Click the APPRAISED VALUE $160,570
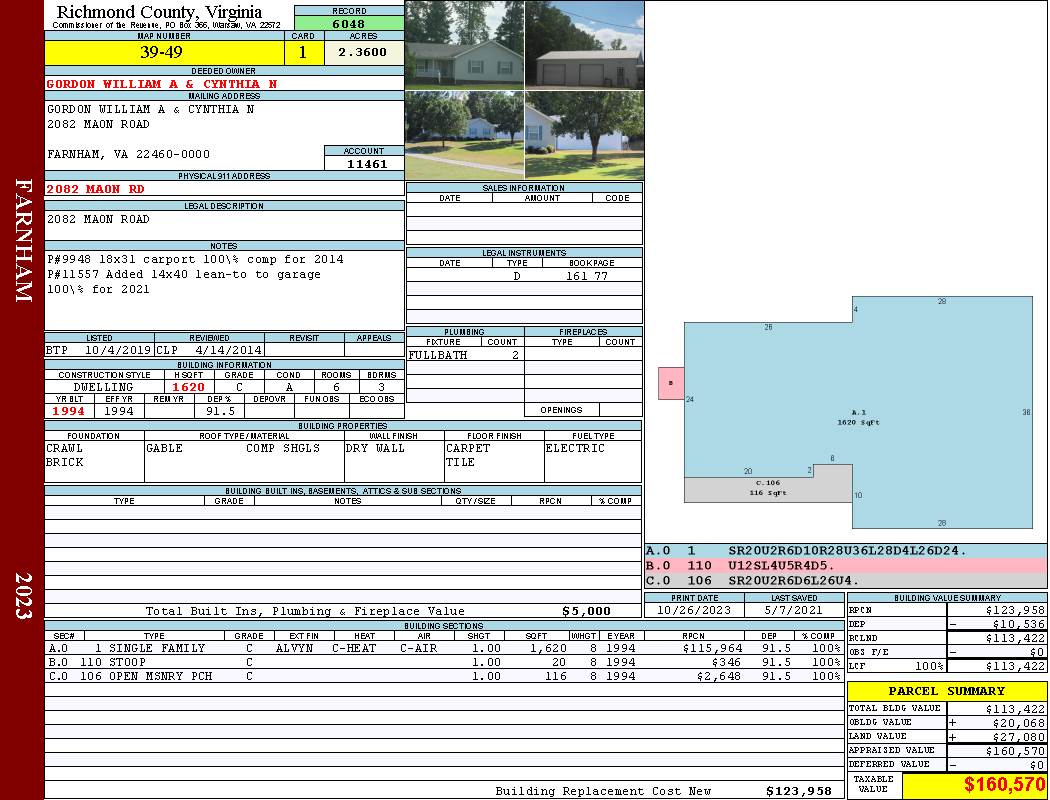This screenshot has height=800, width=1050. (x=1015, y=751)
